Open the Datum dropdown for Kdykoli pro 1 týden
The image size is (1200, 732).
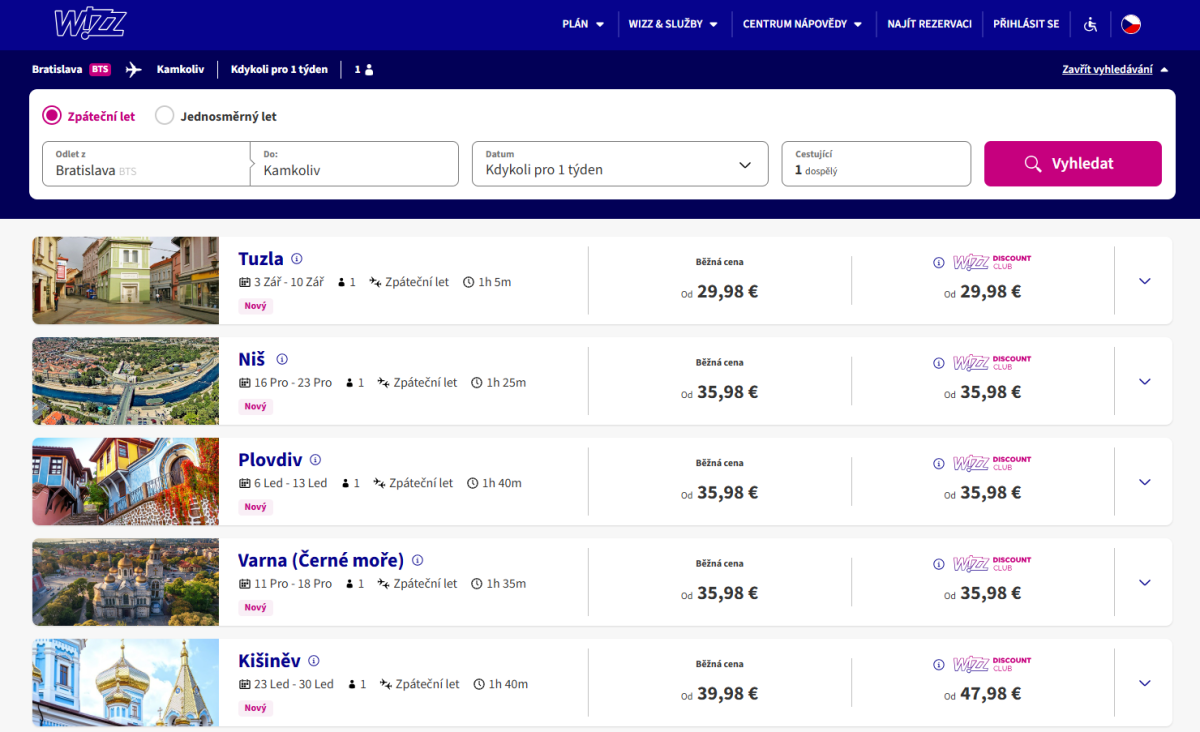619,164
